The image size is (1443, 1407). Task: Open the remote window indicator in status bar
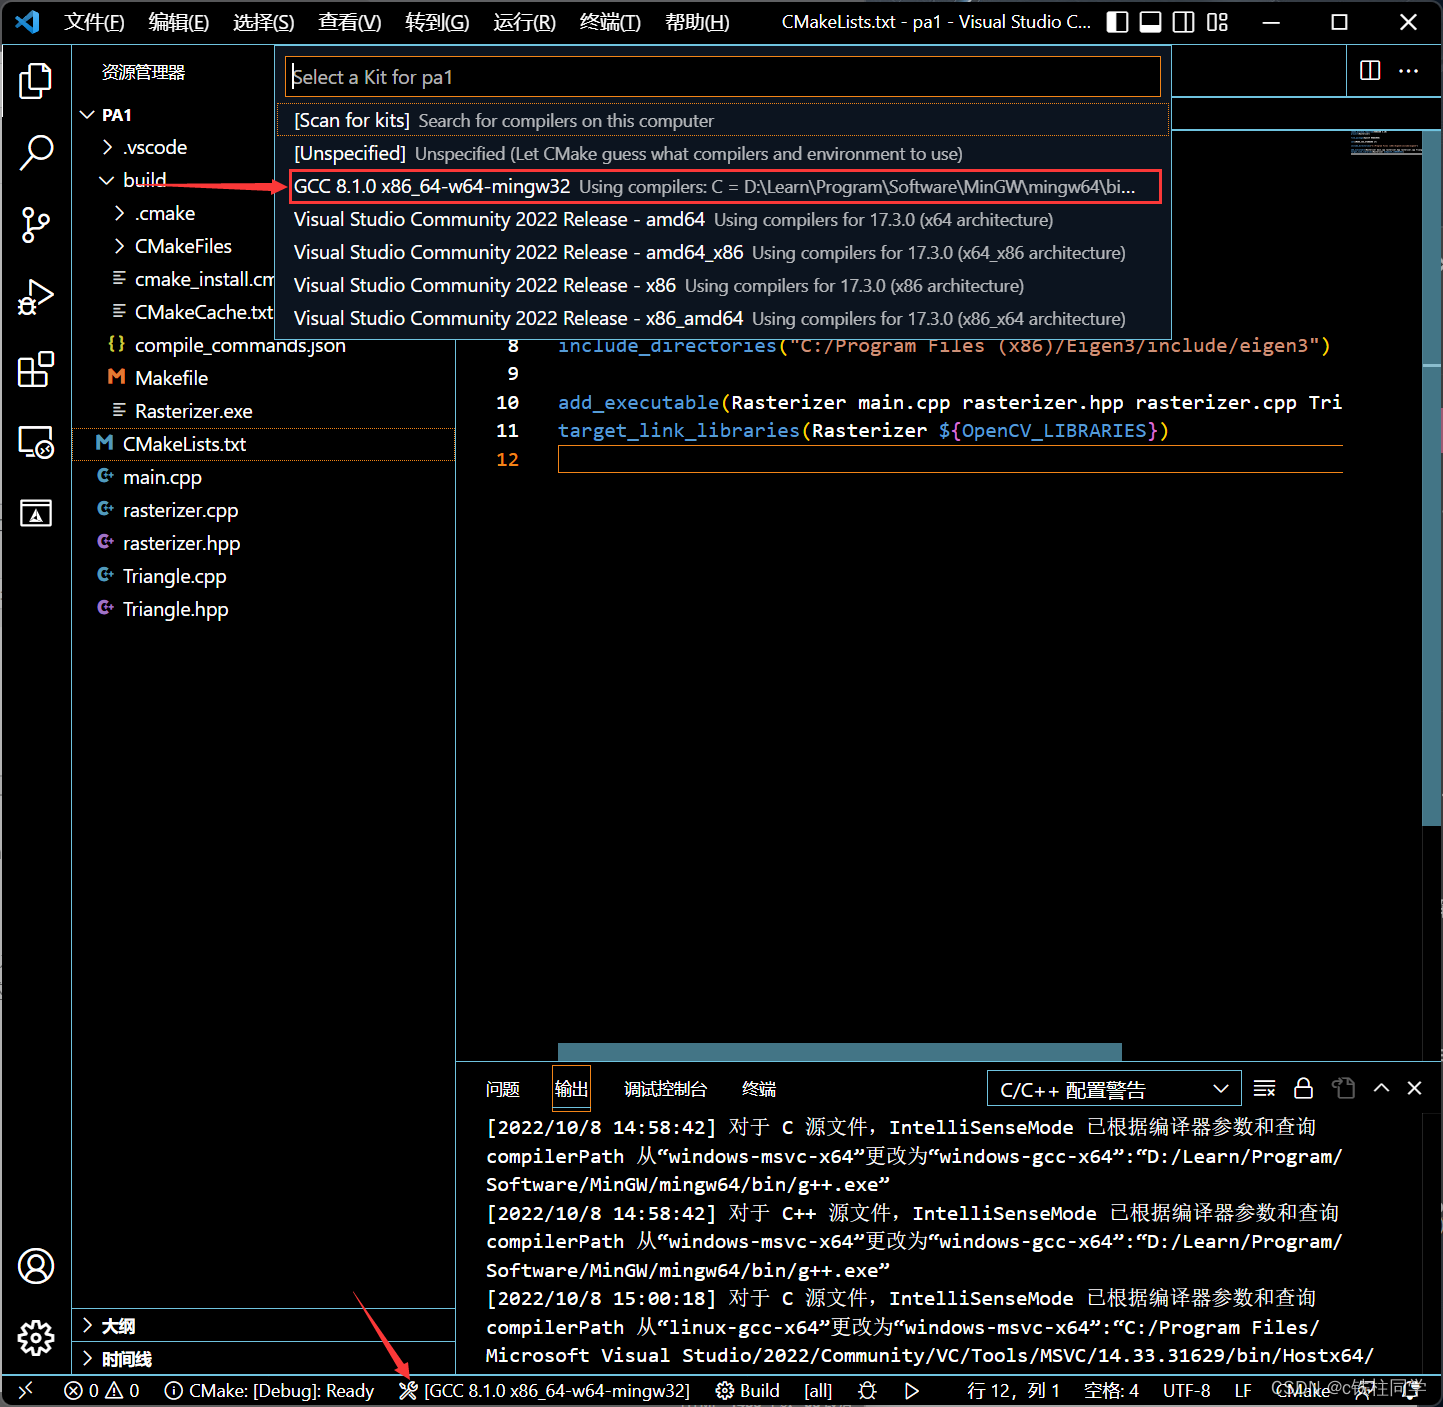coord(26,1390)
